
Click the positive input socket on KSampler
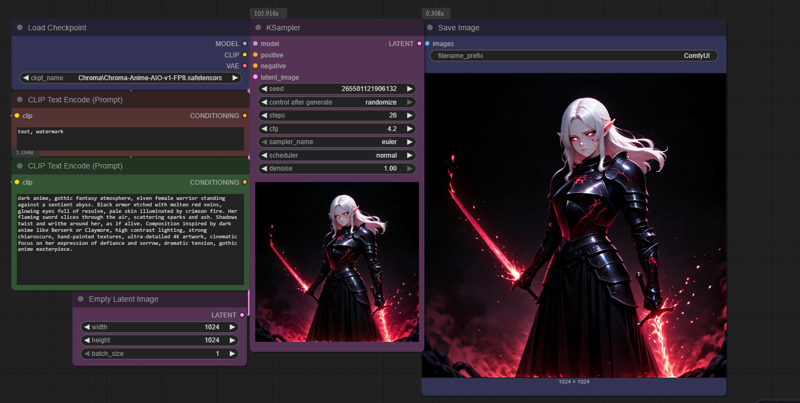click(256, 55)
